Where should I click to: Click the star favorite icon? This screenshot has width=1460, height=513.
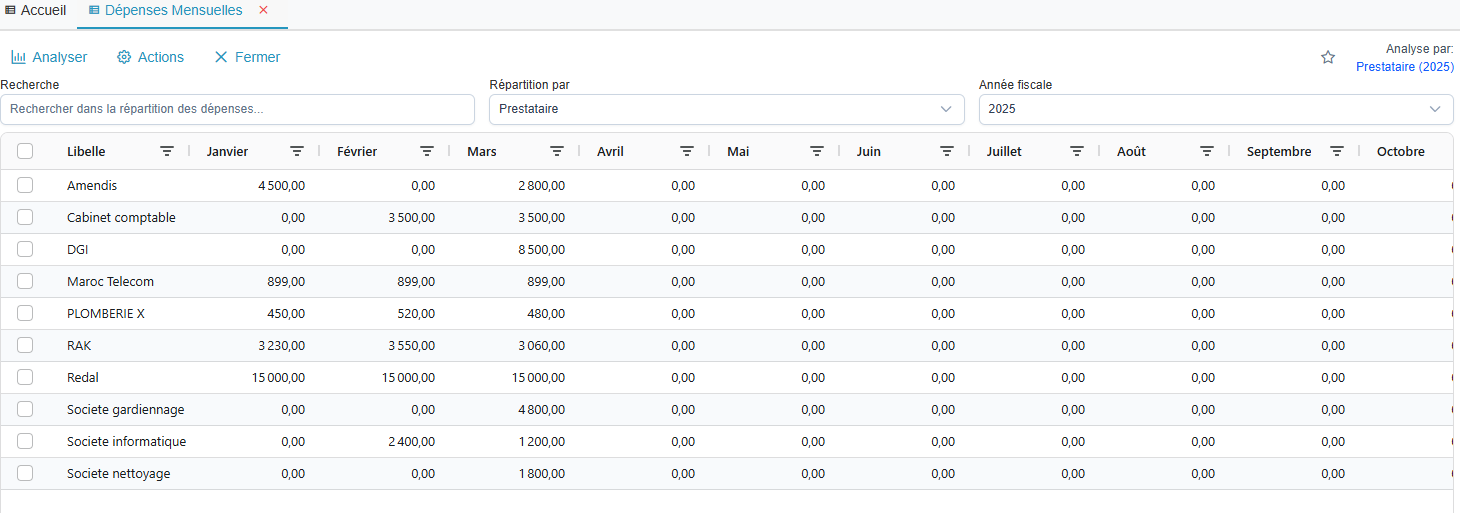(1328, 58)
